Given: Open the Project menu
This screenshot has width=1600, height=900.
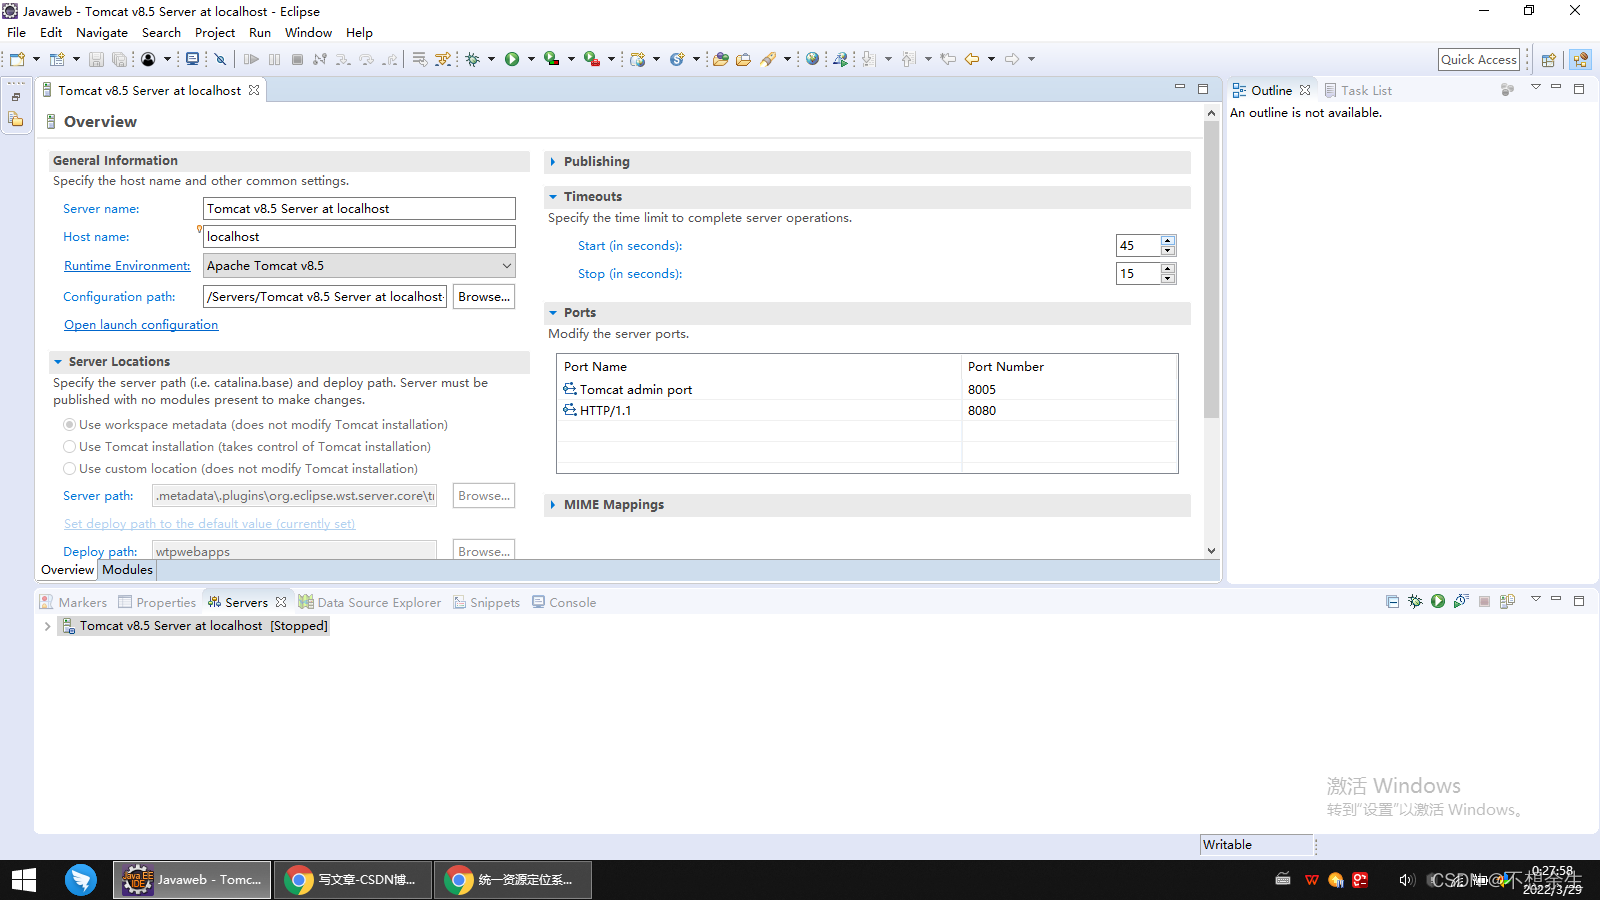Looking at the screenshot, I should pos(215,33).
